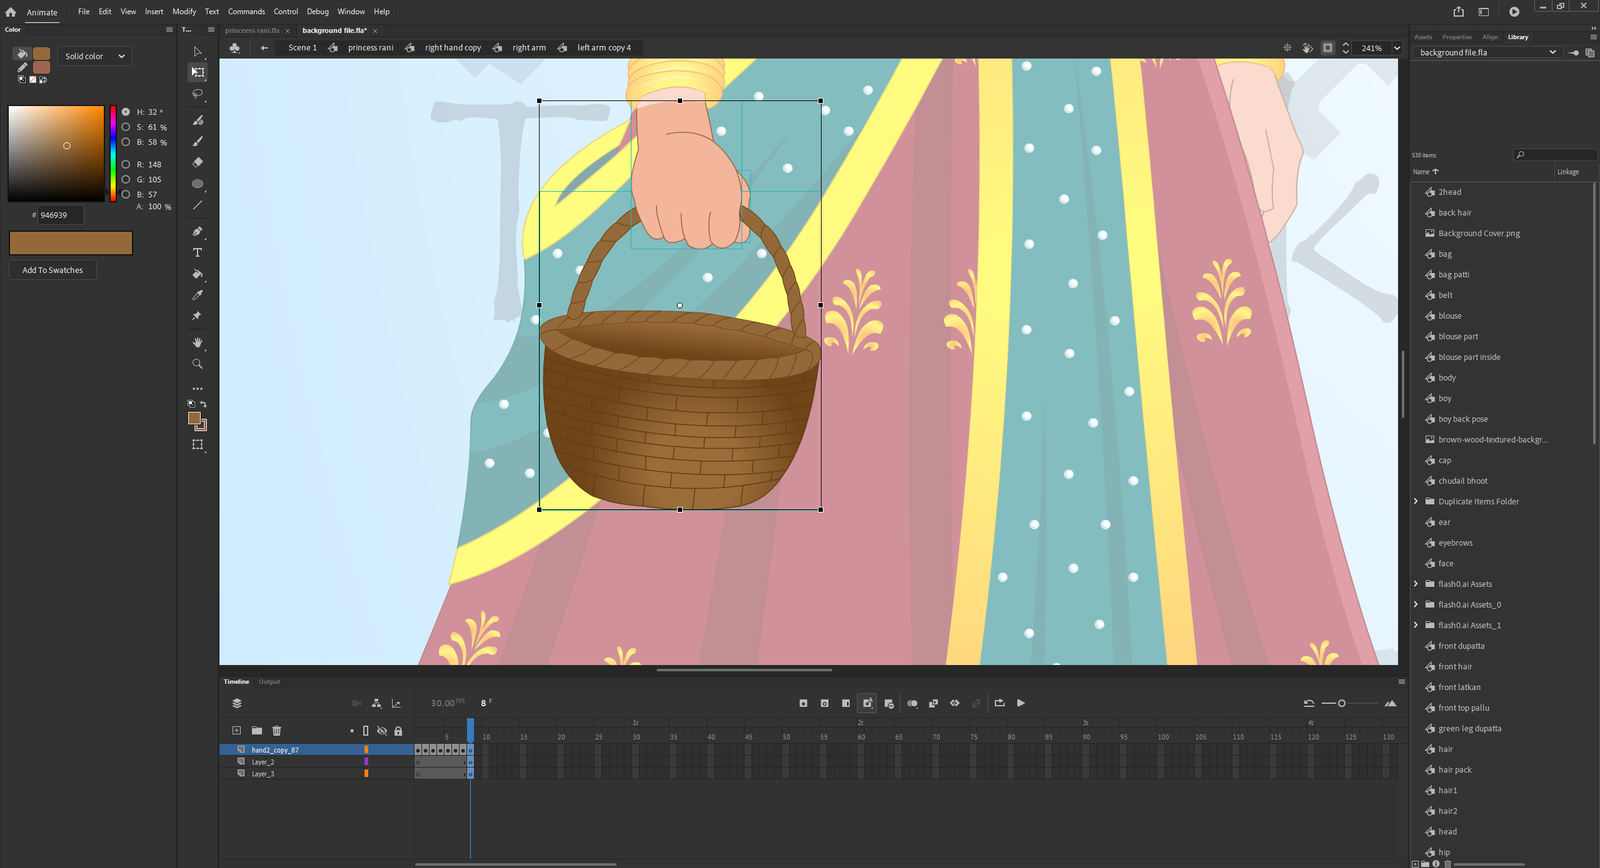The image size is (1600, 868).
Task: Toggle hide all layers eye icon
Action: click(x=381, y=731)
